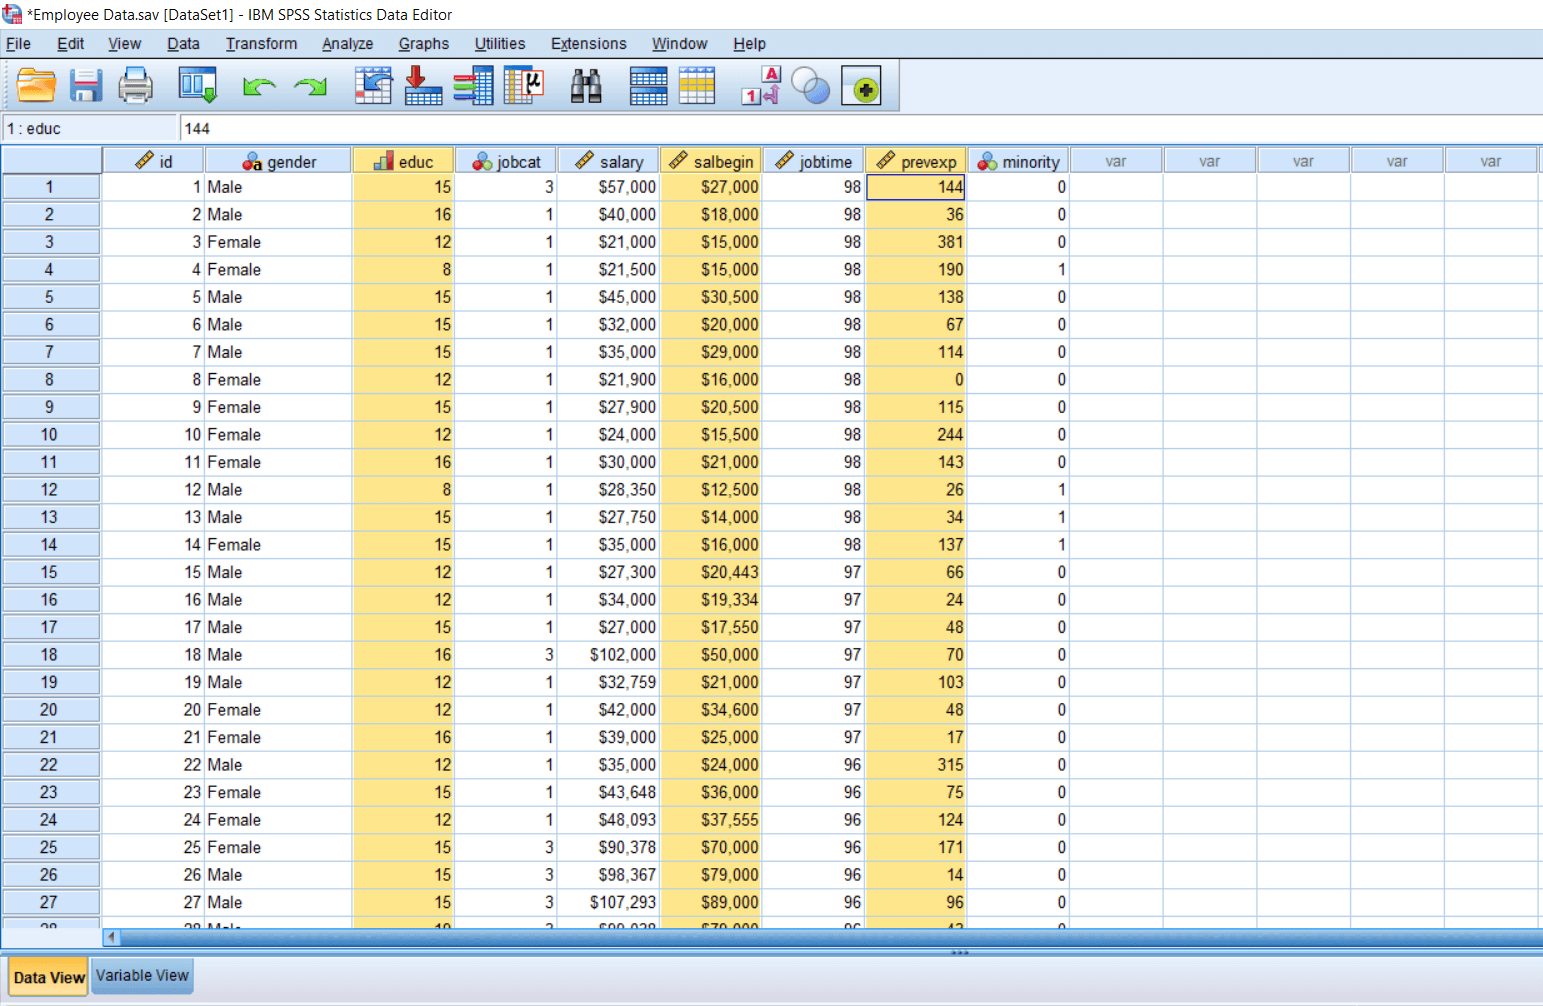Click the Go to case icon

click(x=373, y=86)
